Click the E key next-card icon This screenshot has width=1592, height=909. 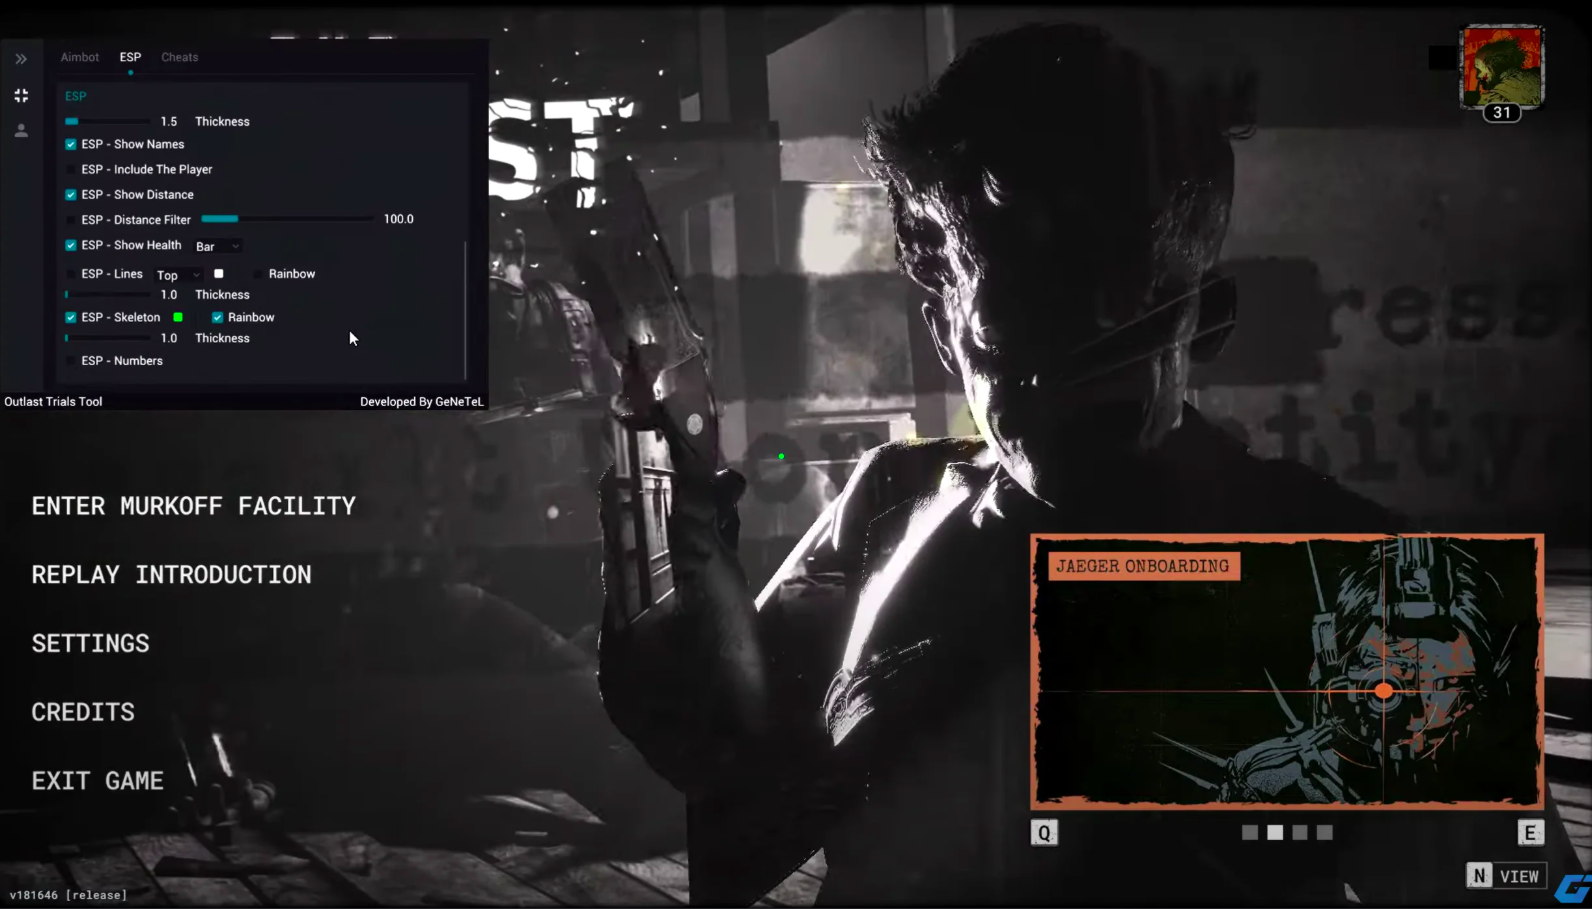click(1530, 833)
